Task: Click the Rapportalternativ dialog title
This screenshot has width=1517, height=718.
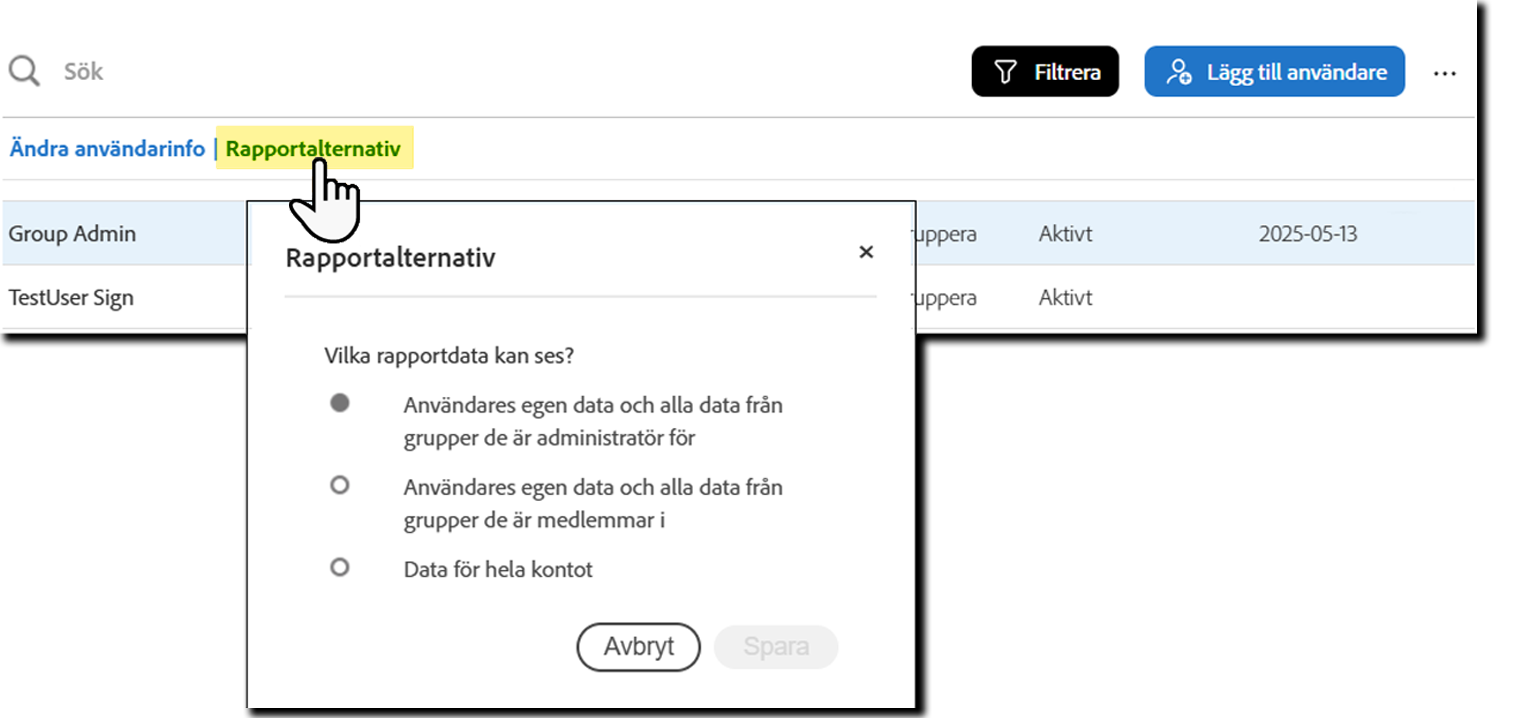Action: [389, 257]
